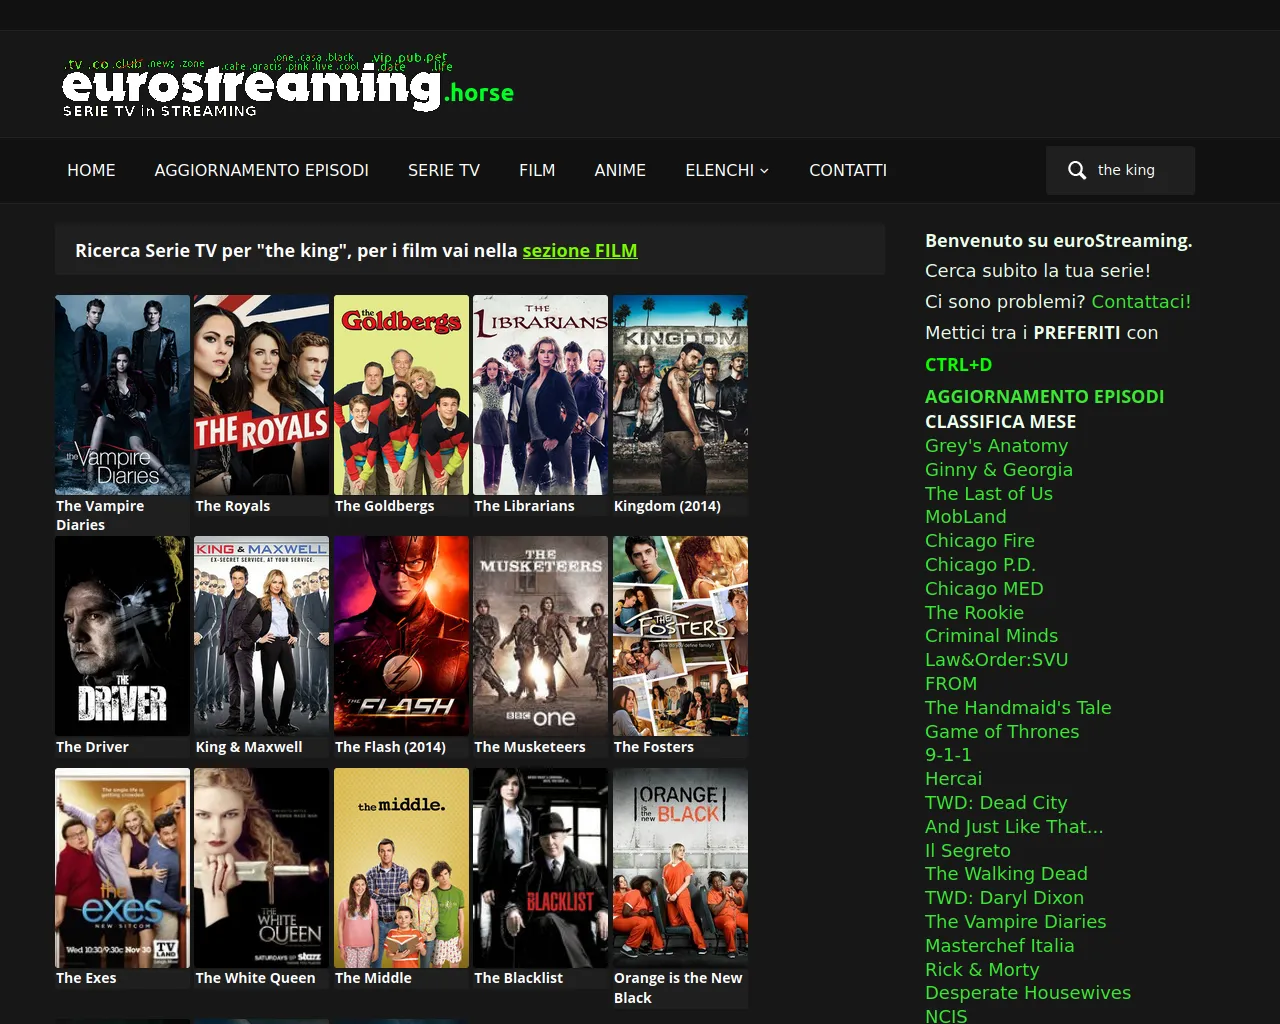1280x1024 pixels.
Task: Click the magnifying glass search icon
Action: tap(1076, 170)
